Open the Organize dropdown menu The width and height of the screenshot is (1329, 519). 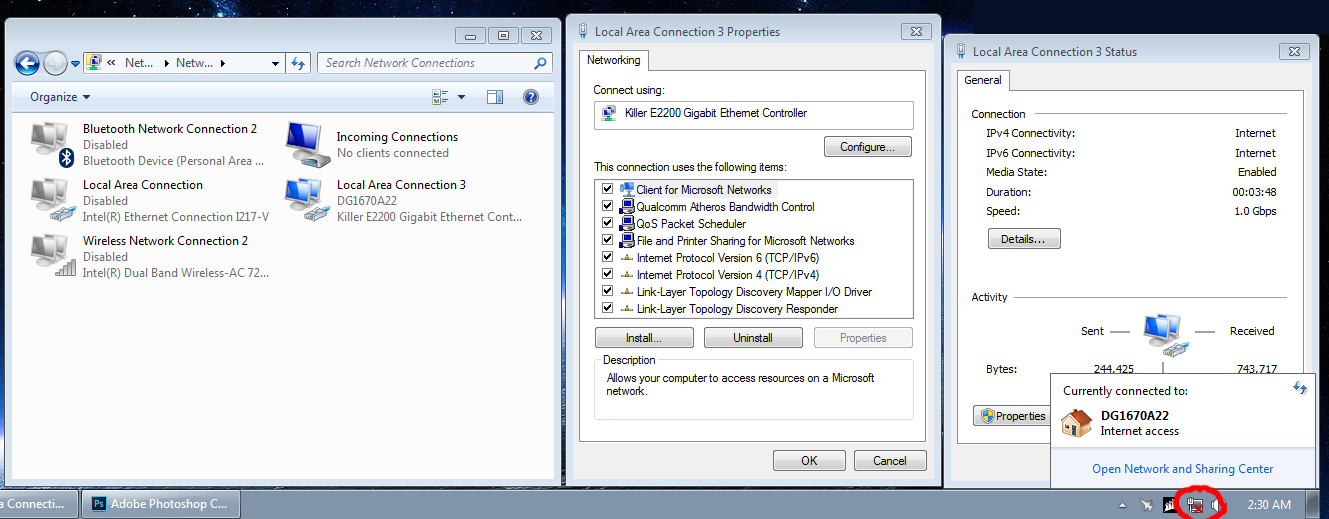pyautogui.click(x=60, y=97)
